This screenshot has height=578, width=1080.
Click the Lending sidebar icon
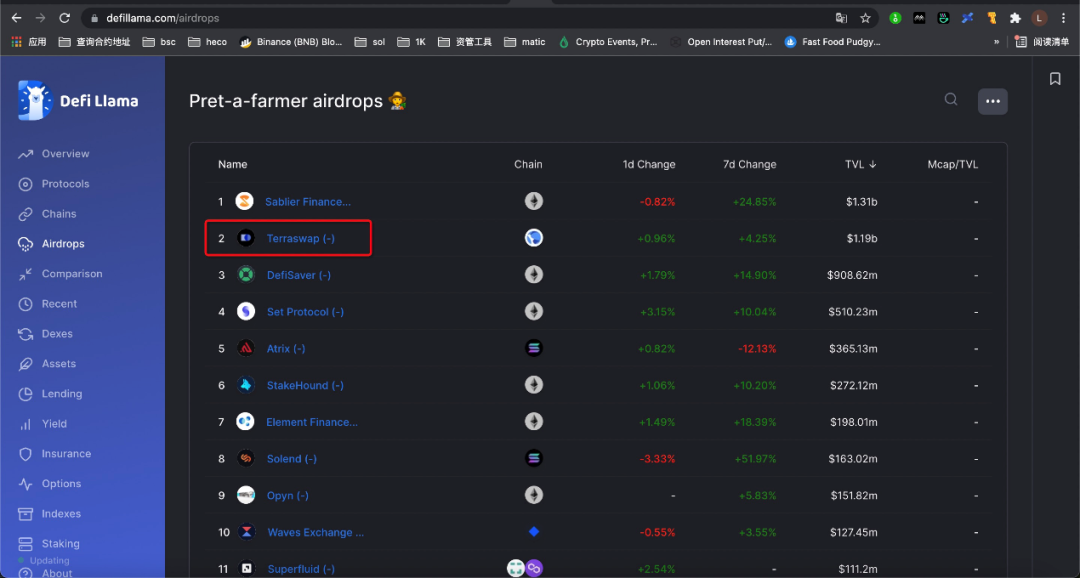point(26,394)
